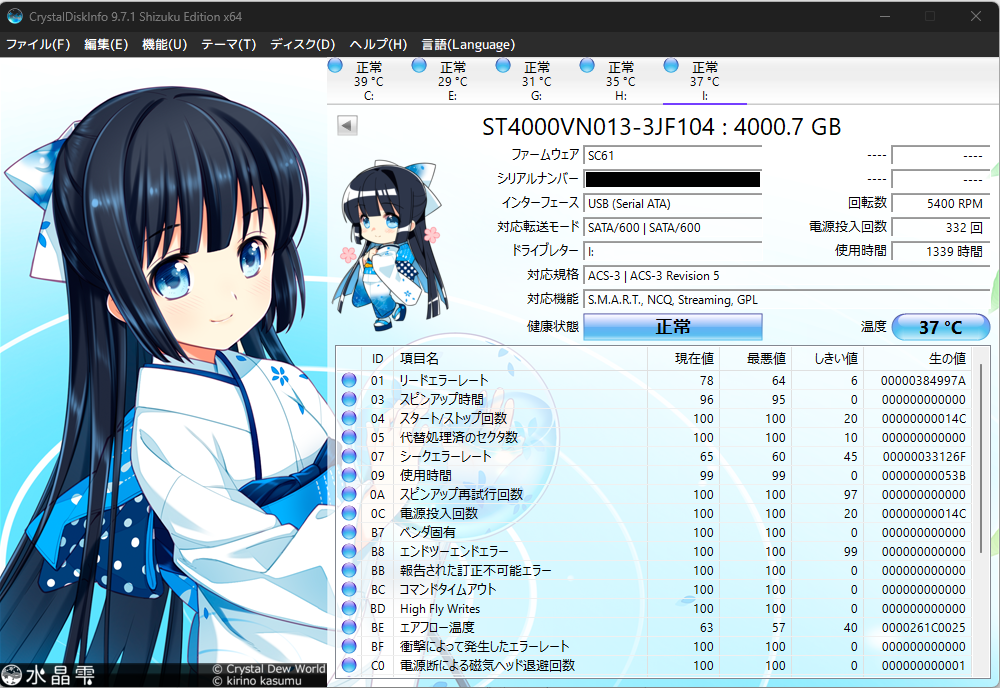Open the ヘルプ(H) menu
The width and height of the screenshot is (1000, 688).
tap(378, 45)
